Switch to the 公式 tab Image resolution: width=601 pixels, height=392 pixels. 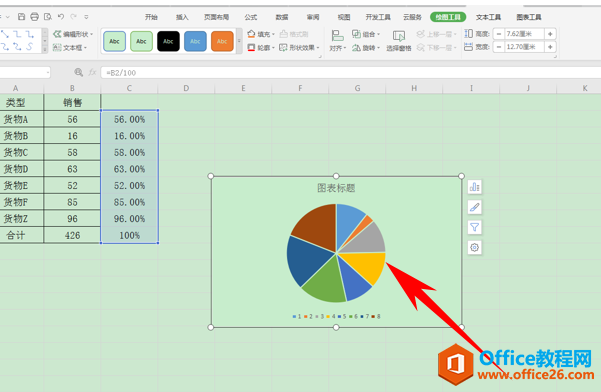pyautogui.click(x=251, y=17)
